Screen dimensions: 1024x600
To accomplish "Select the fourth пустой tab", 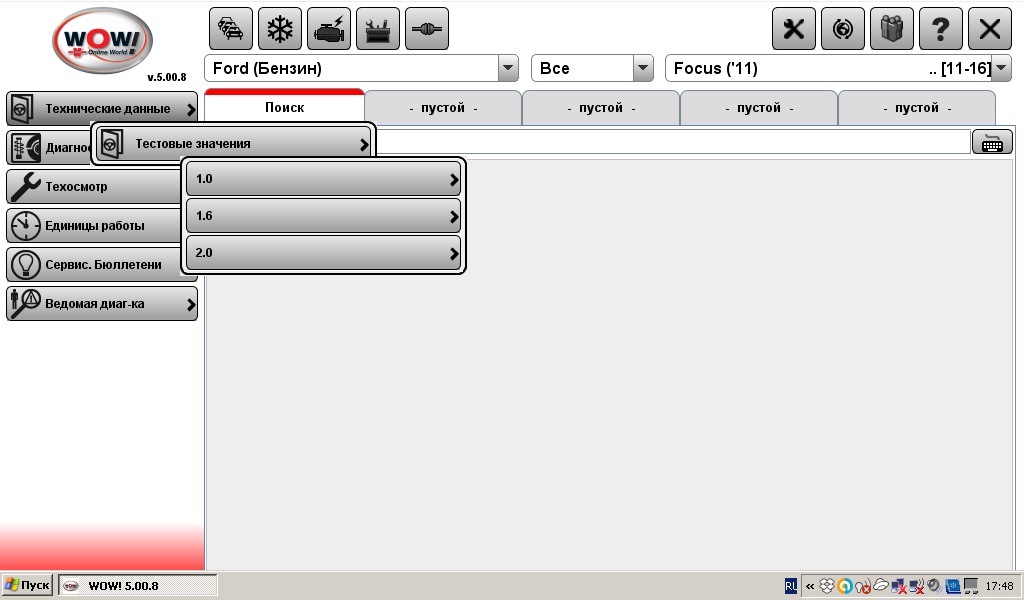I will tap(918, 108).
